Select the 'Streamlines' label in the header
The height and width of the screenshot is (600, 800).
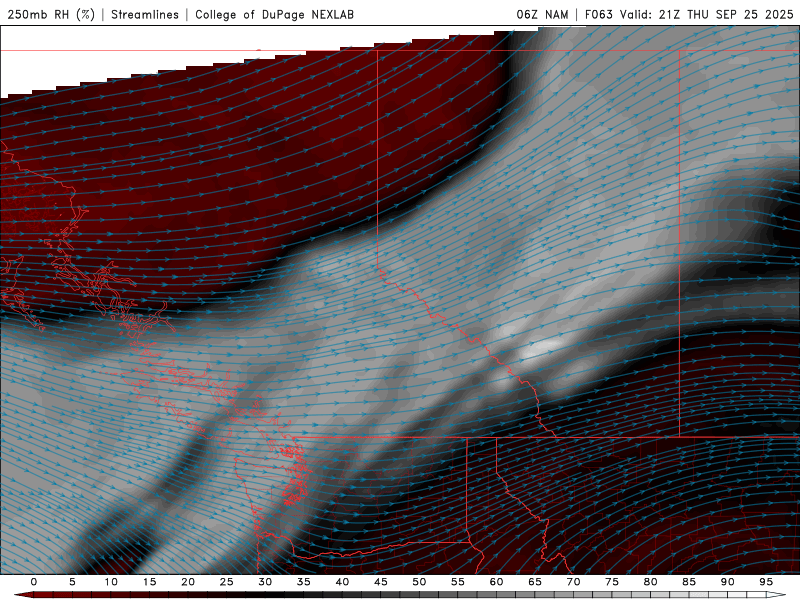pyautogui.click(x=145, y=14)
